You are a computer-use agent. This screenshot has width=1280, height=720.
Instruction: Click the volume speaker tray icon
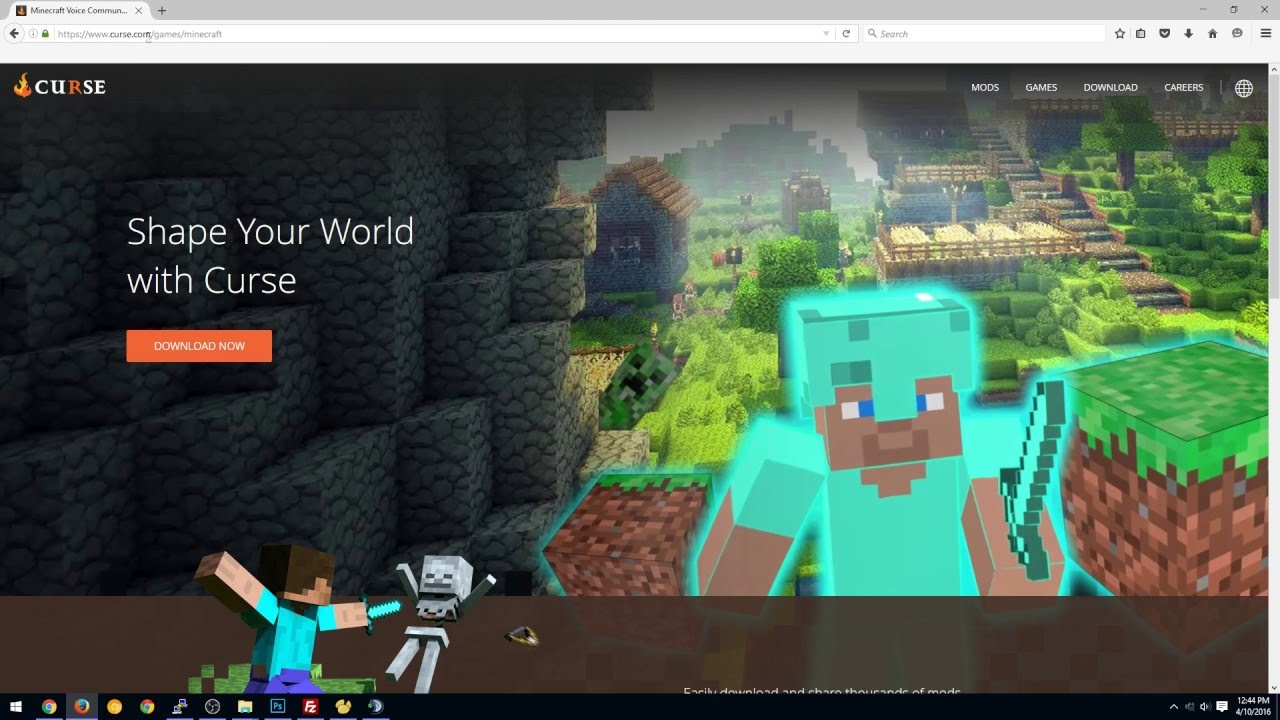(1205, 706)
